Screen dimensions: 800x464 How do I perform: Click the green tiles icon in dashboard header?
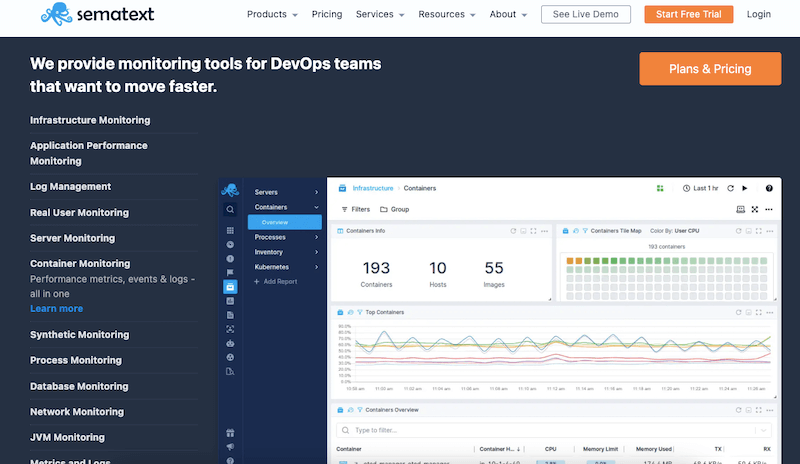pos(660,188)
